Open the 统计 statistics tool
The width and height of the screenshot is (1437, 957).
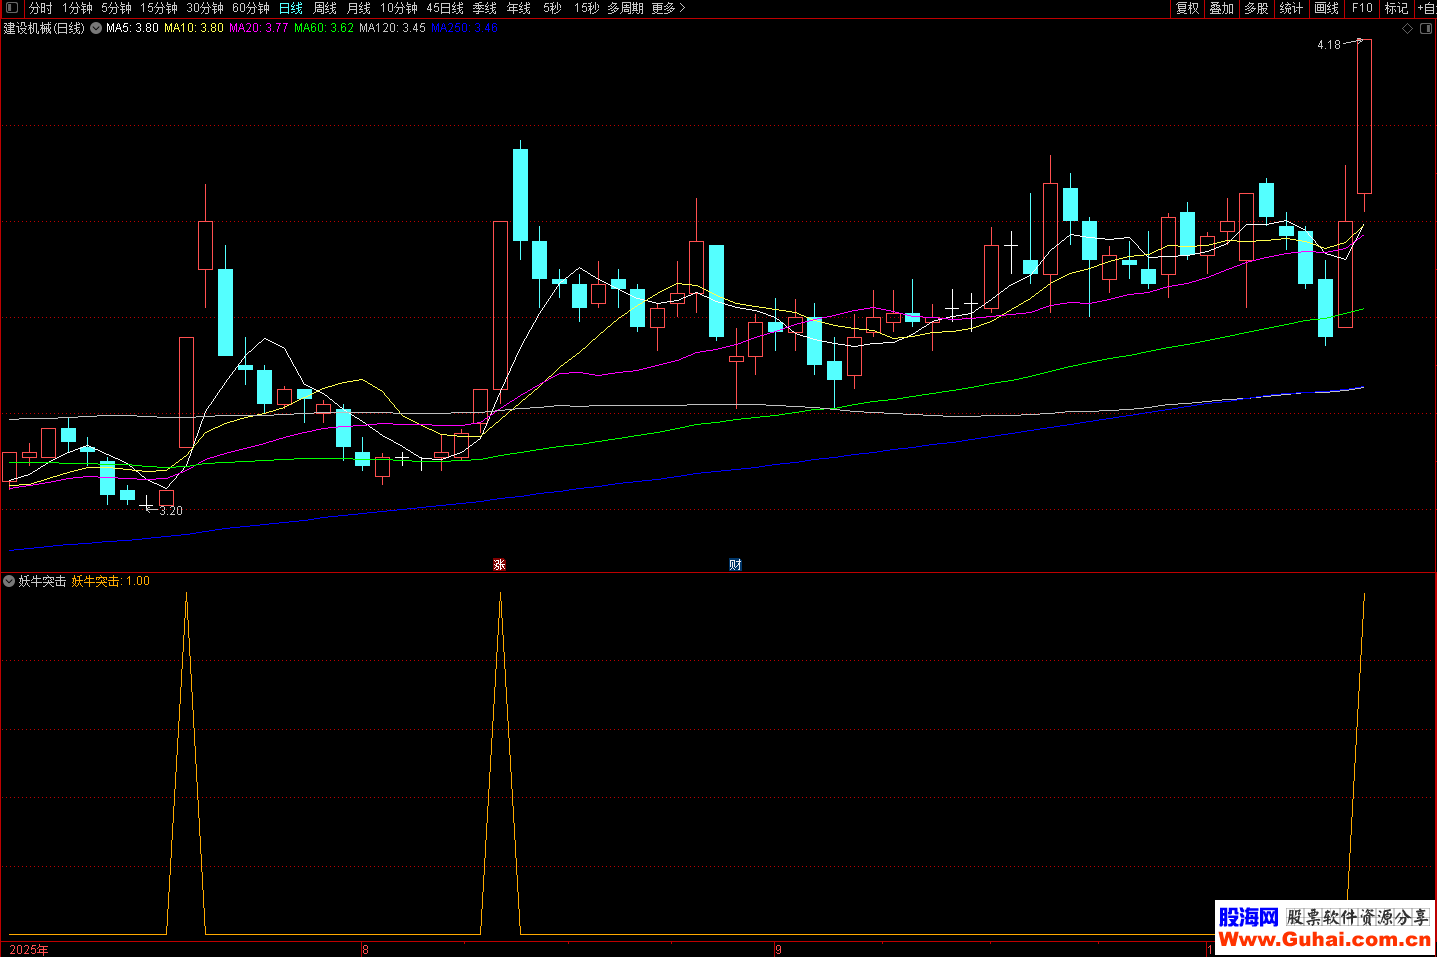point(1291,8)
